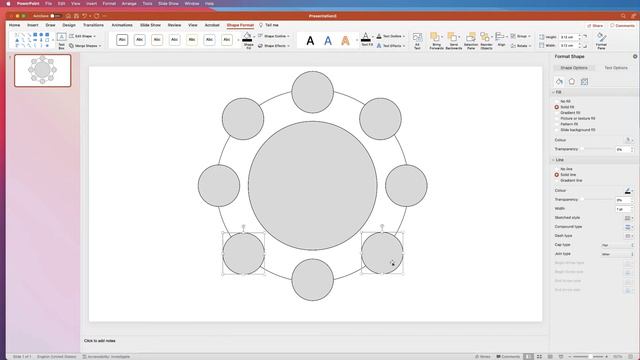The image size is (640, 360).
Task: Select the Solid fill radio button
Action: click(556, 107)
